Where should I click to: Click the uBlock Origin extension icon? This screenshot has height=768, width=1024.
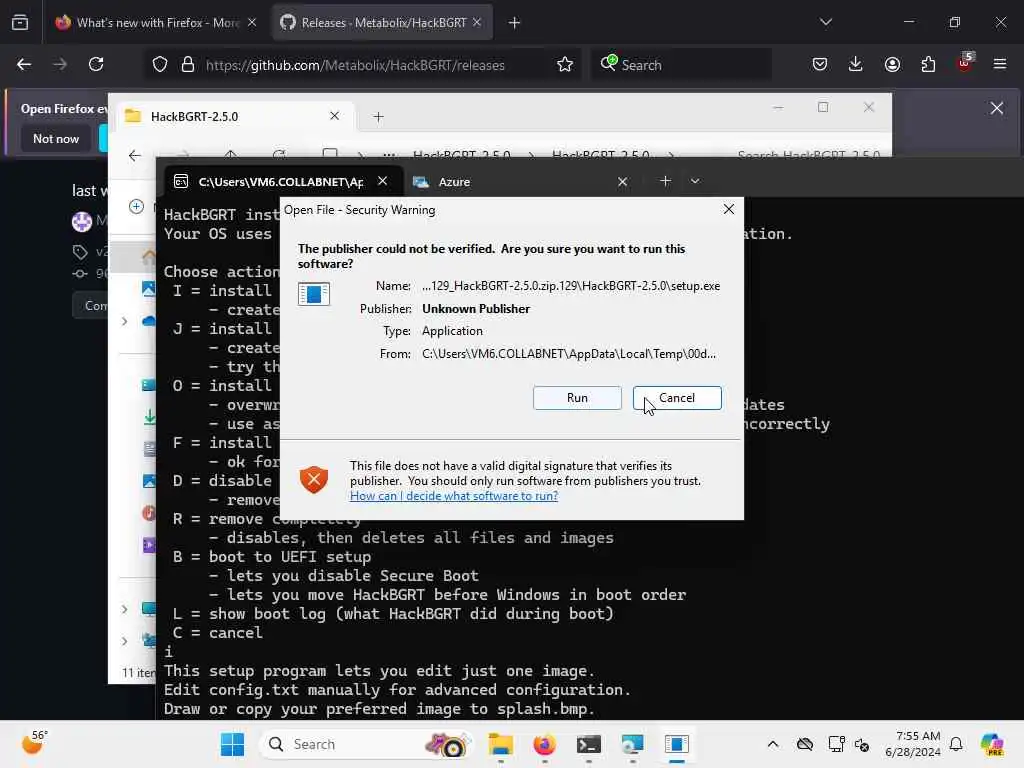[x=965, y=63]
